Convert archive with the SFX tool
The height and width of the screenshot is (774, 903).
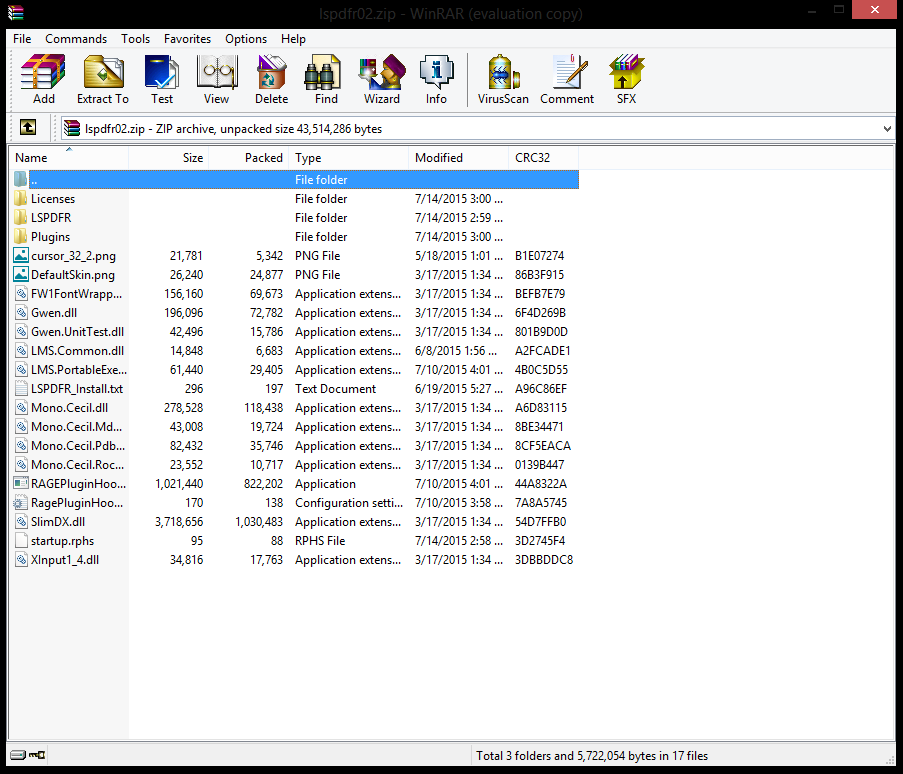tap(626, 79)
